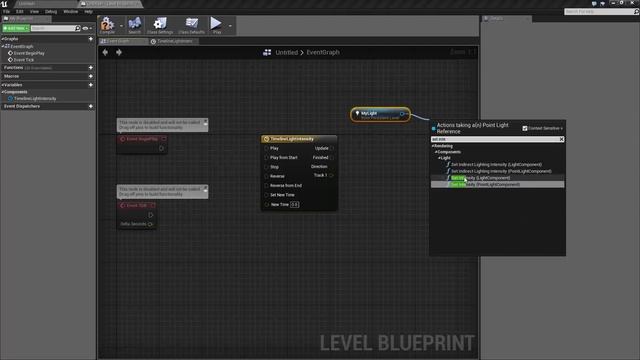Click the Play from Start input pin
The width and height of the screenshot is (640, 360).
pos(267,158)
